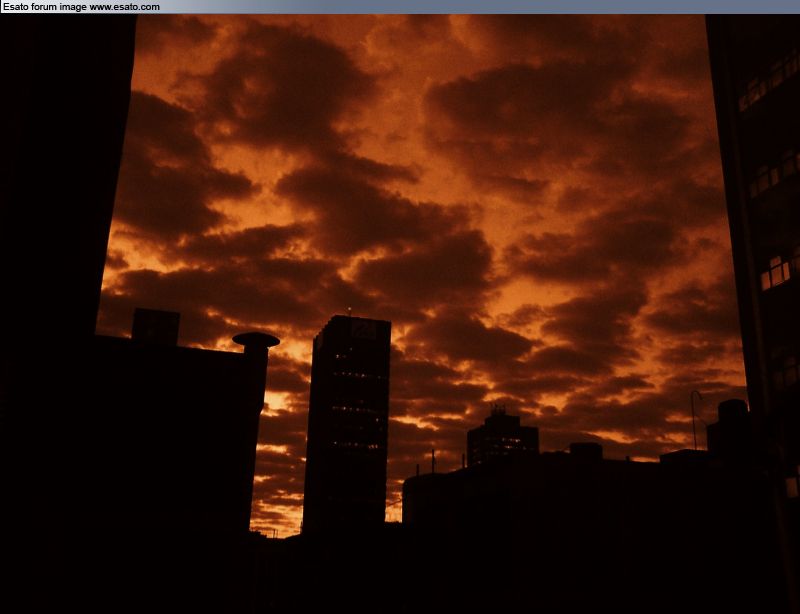
Task: Click the distant building with rooftop antennas
Action: pyautogui.click(x=502, y=437)
